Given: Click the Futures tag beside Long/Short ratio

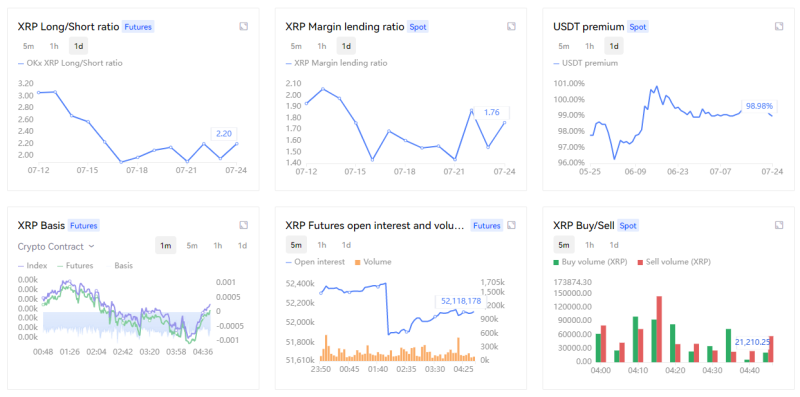Looking at the screenshot, I should pyautogui.click(x=138, y=27).
